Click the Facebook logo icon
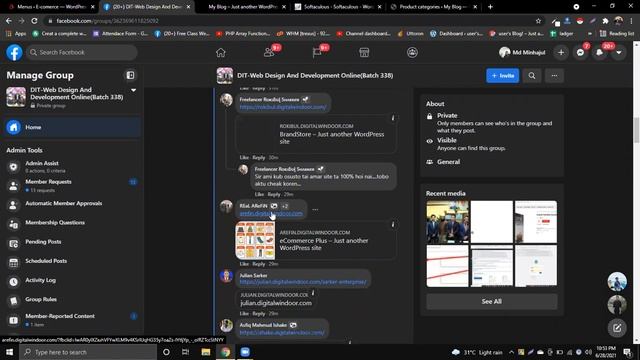The height and width of the screenshot is (360, 640). click(x=14, y=53)
